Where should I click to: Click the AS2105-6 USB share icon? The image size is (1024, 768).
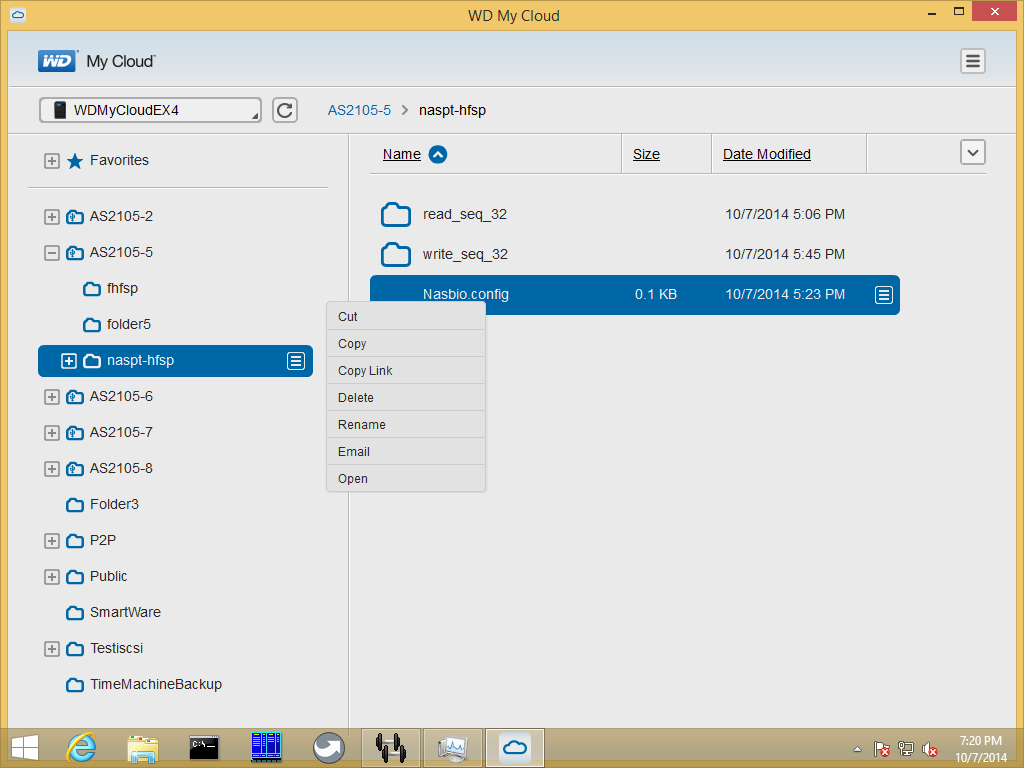pyautogui.click(x=75, y=396)
